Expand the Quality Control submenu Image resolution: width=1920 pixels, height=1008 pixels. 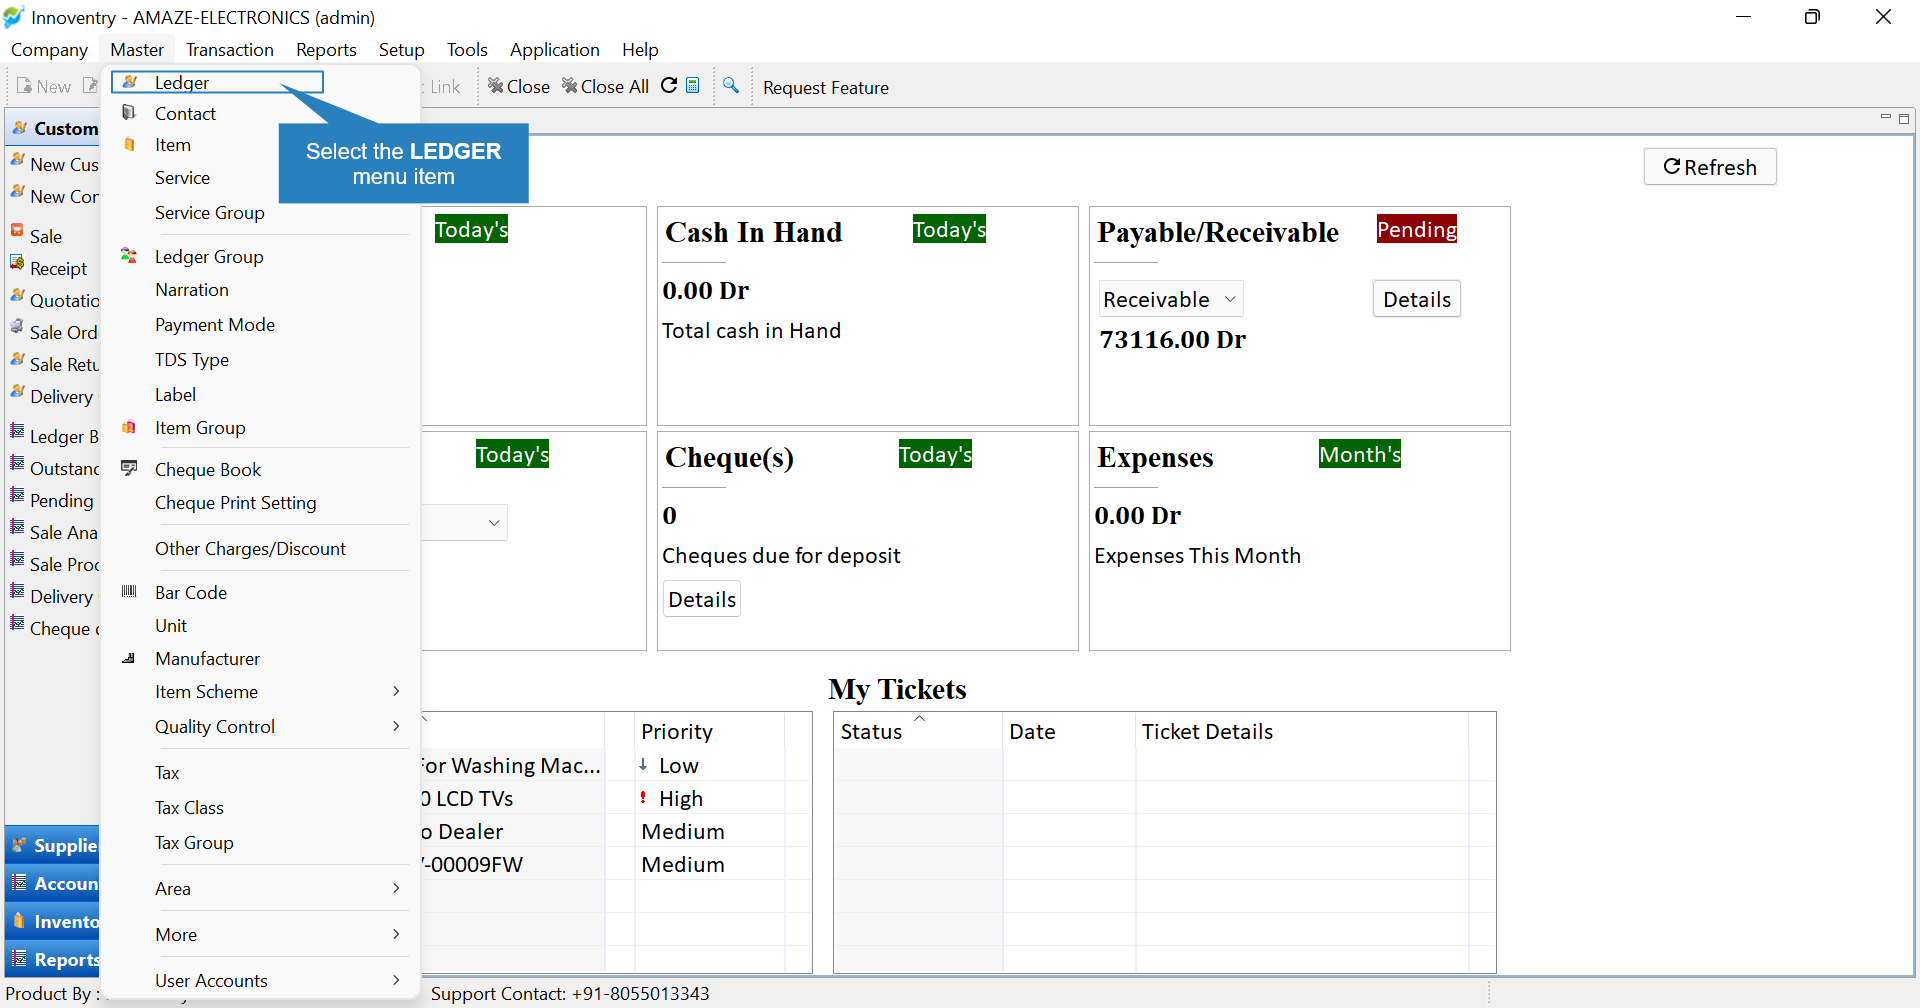pyautogui.click(x=396, y=726)
